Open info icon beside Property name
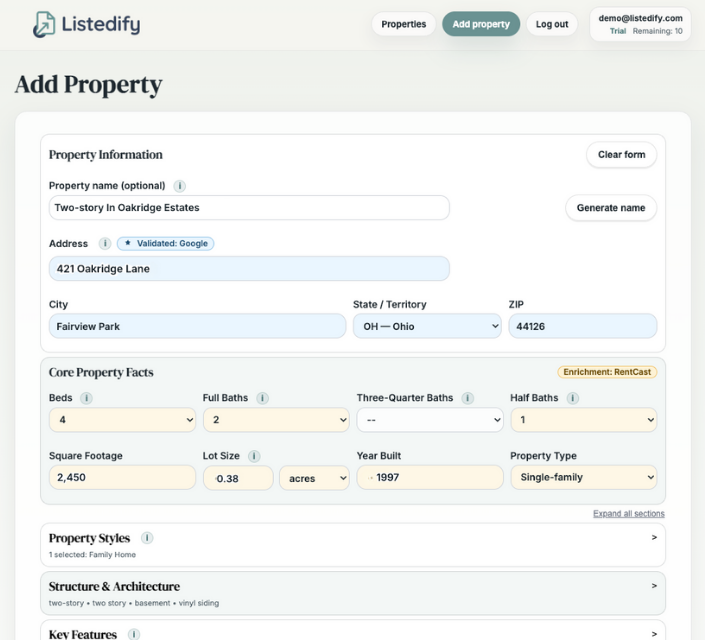705x640 pixels. [x=179, y=186]
